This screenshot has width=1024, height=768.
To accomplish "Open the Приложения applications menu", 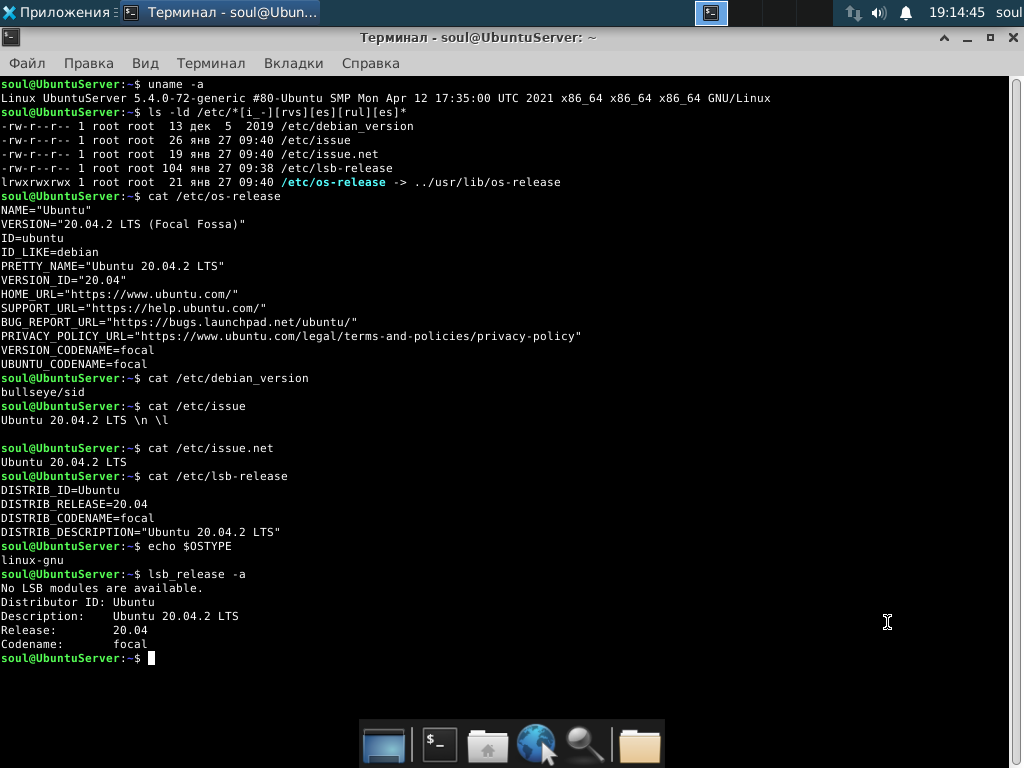I will pos(56,12).
